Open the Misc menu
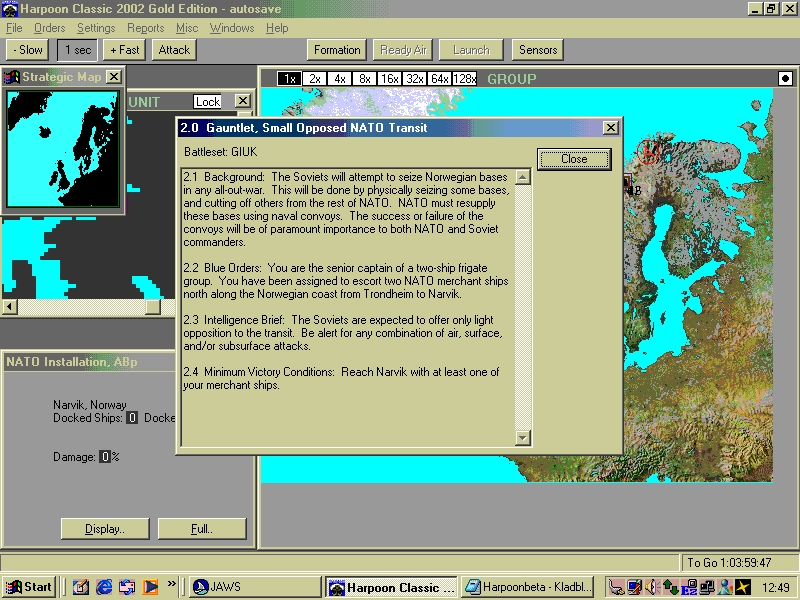This screenshot has height=600, width=800. point(187,28)
